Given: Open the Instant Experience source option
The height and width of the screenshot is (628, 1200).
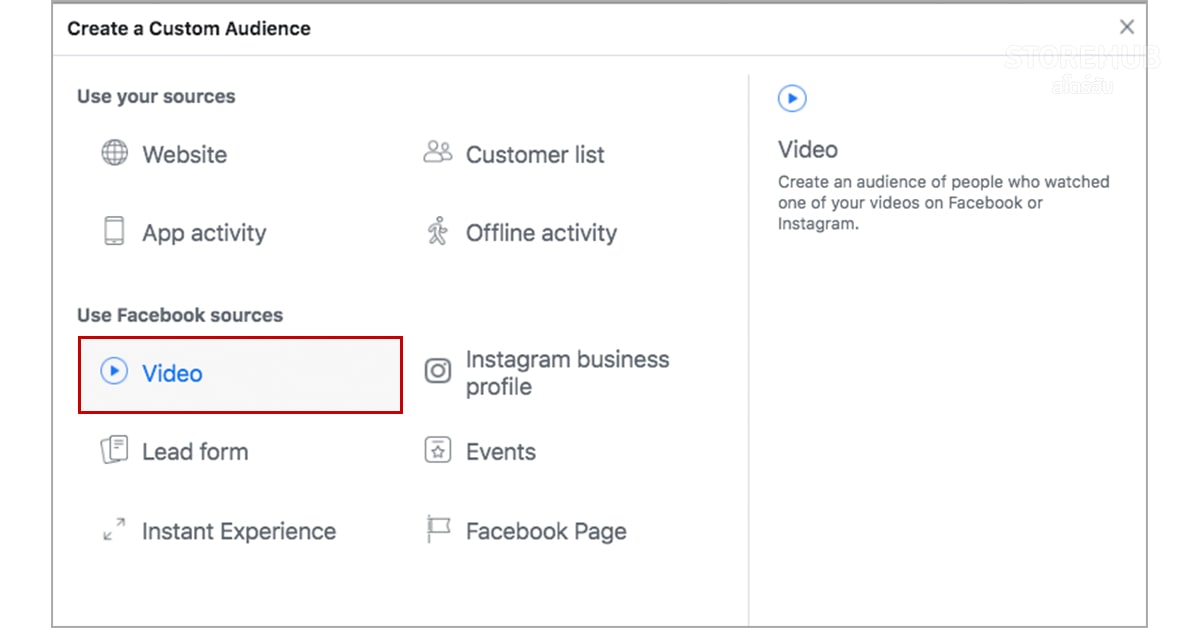Looking at the screenshot, I should (240, 530).
